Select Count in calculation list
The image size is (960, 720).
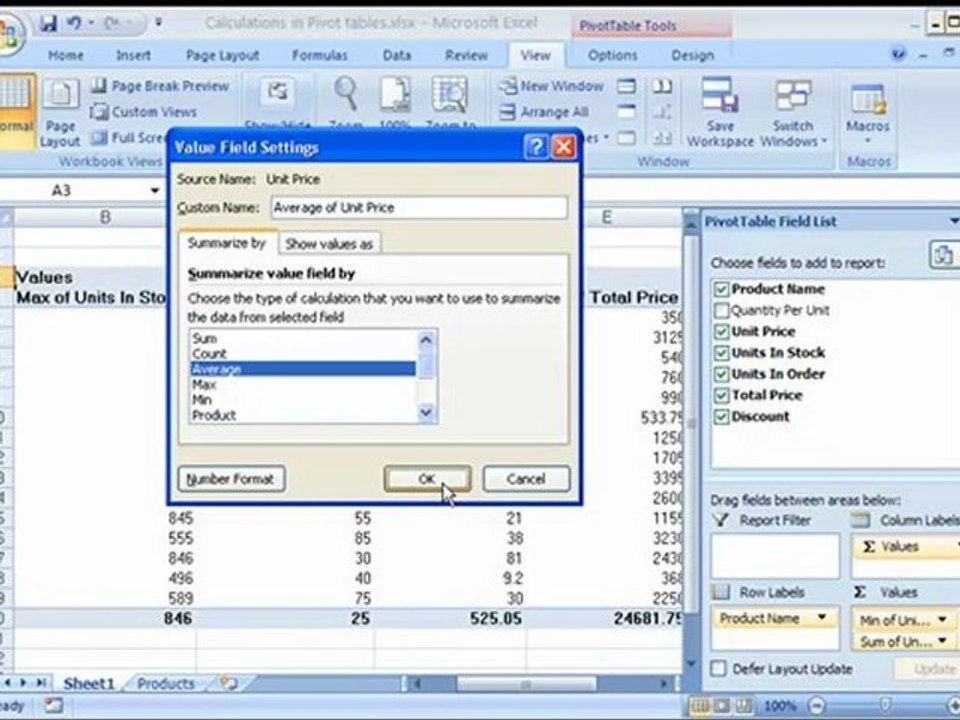coord(302,354)
